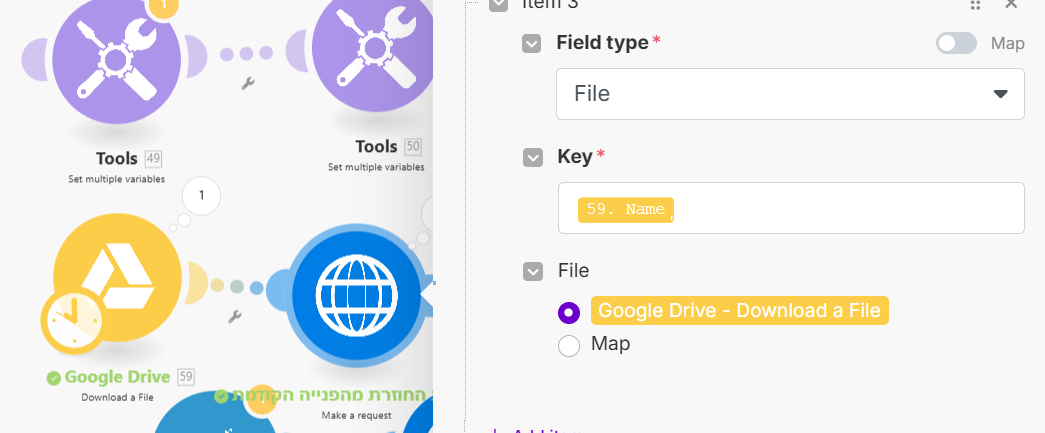1045x433 pixels.
Task: Collapse the Item 3 chevron
Action: tap(498, 5)
